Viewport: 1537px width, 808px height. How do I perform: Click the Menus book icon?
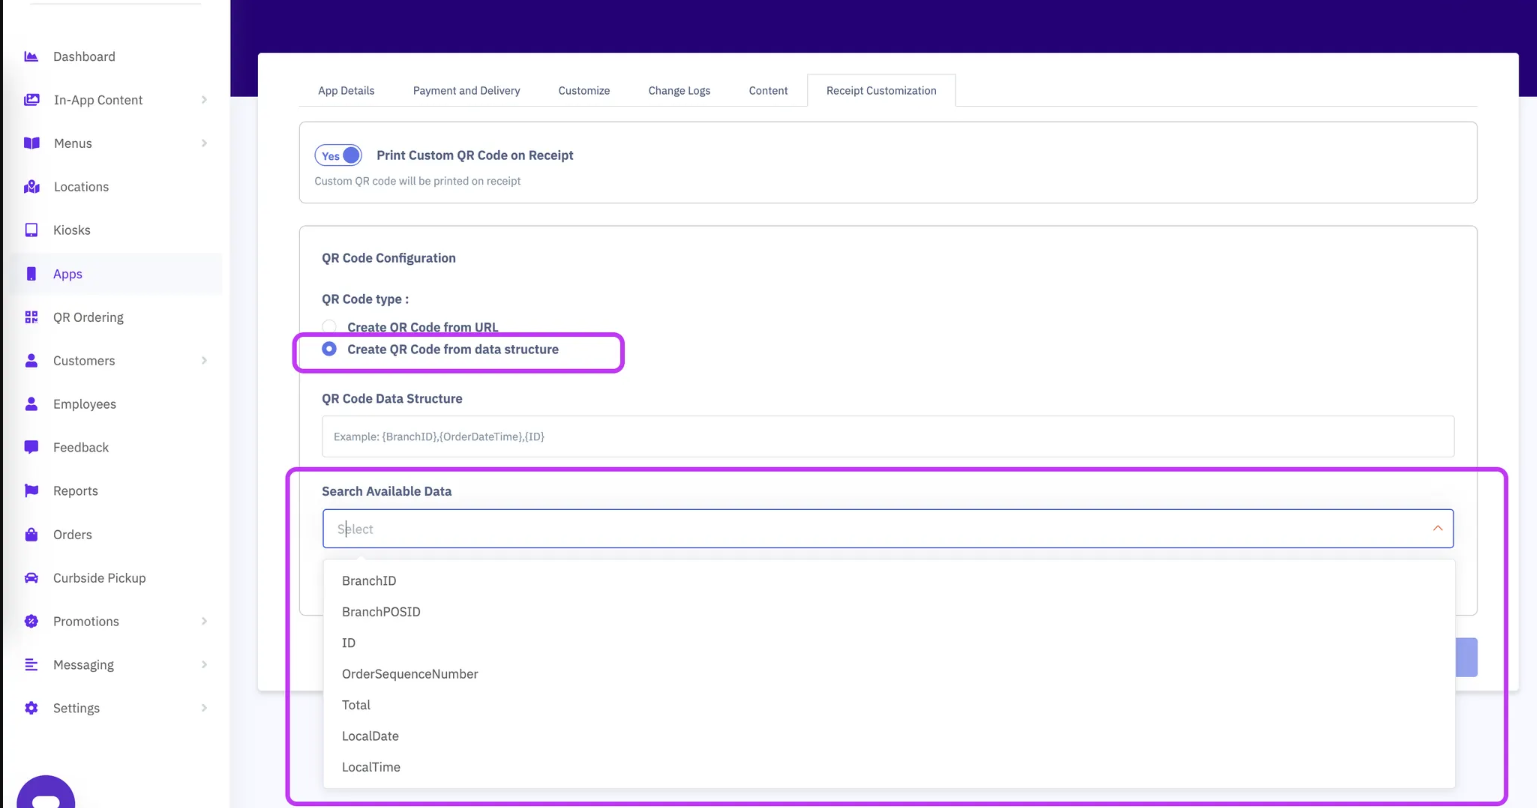point(31,143)
